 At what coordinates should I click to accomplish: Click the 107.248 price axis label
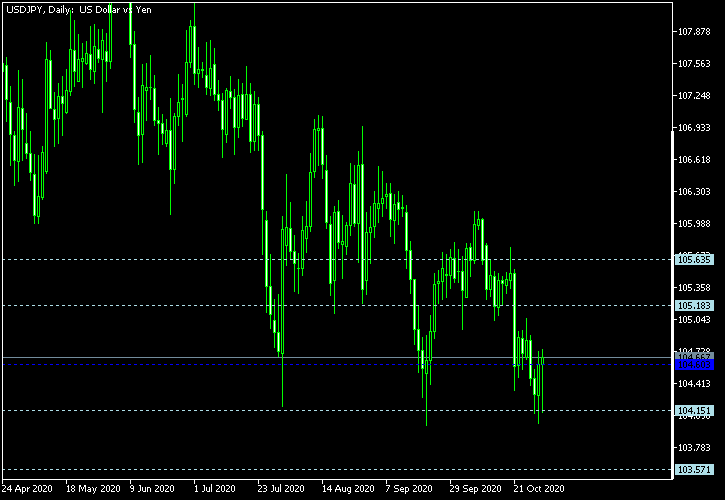(x=694, y=96)
